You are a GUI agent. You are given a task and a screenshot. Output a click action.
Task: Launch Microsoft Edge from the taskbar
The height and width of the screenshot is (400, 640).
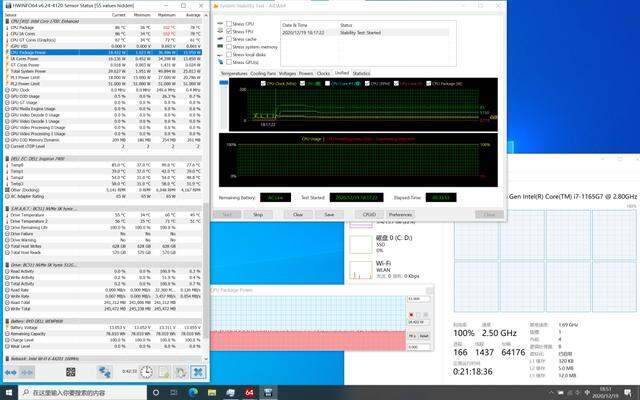[193, 393]
